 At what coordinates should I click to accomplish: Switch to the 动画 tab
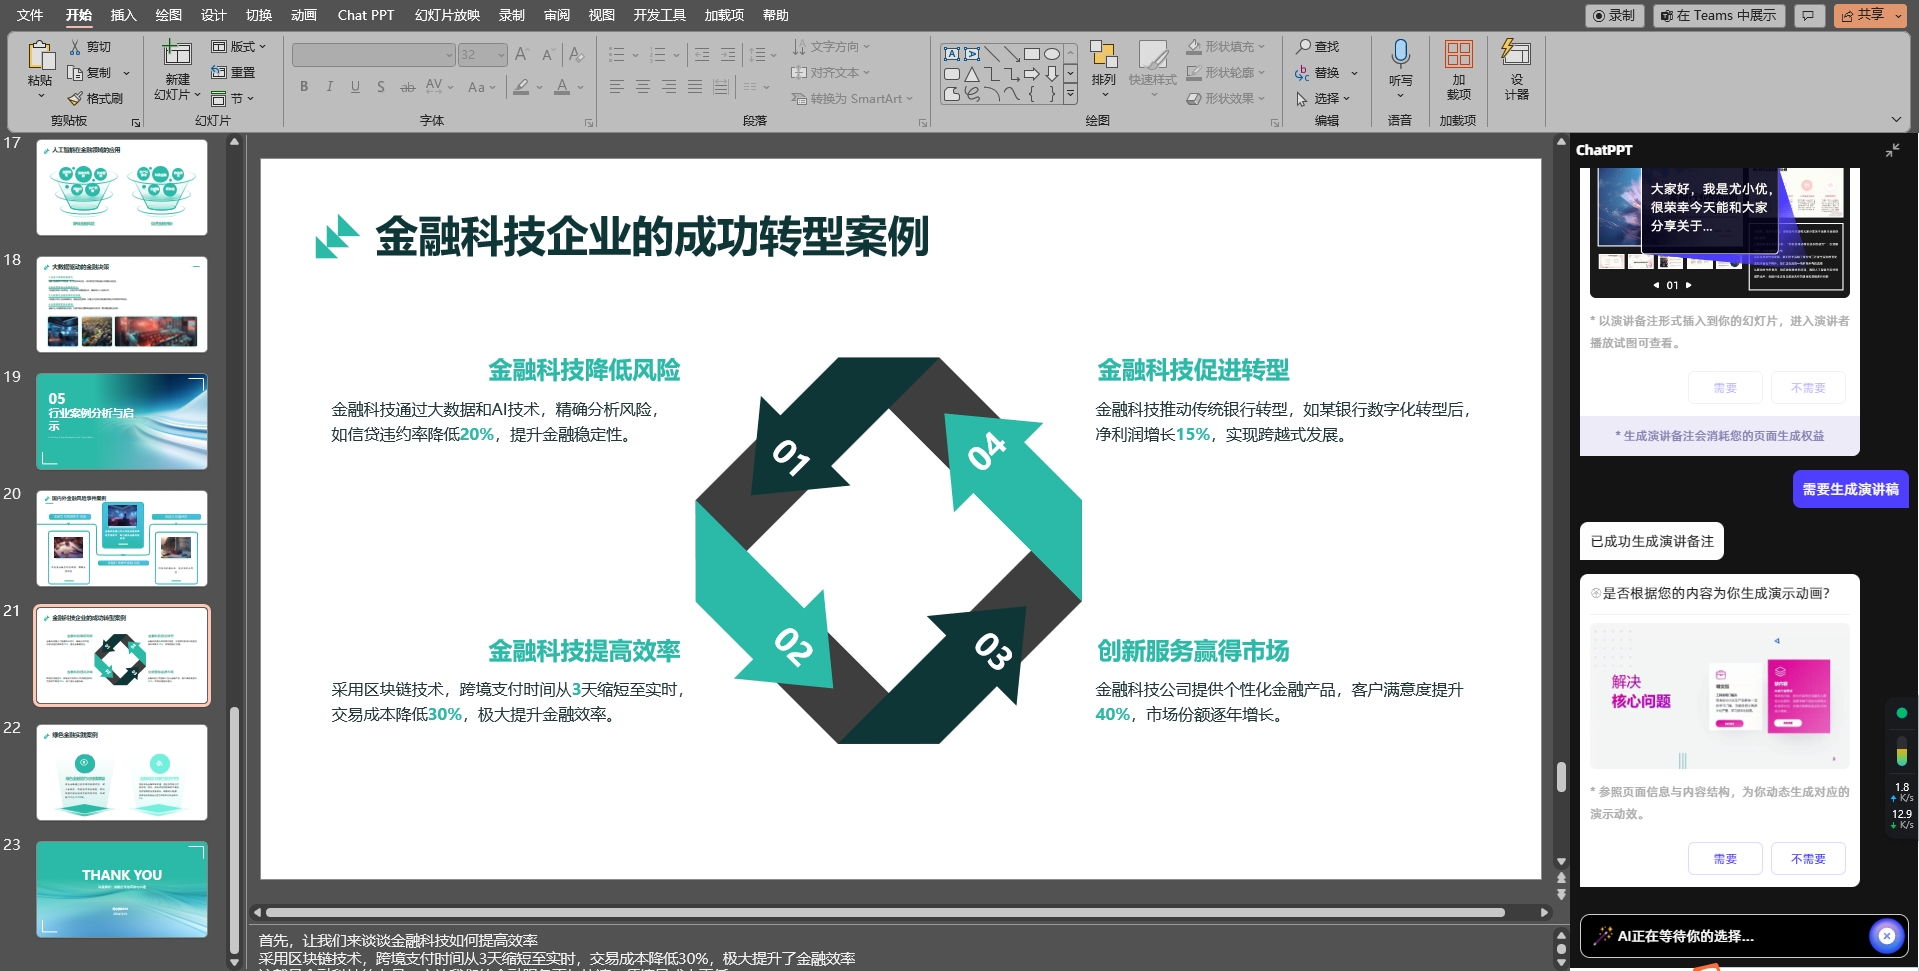(304, 15)
